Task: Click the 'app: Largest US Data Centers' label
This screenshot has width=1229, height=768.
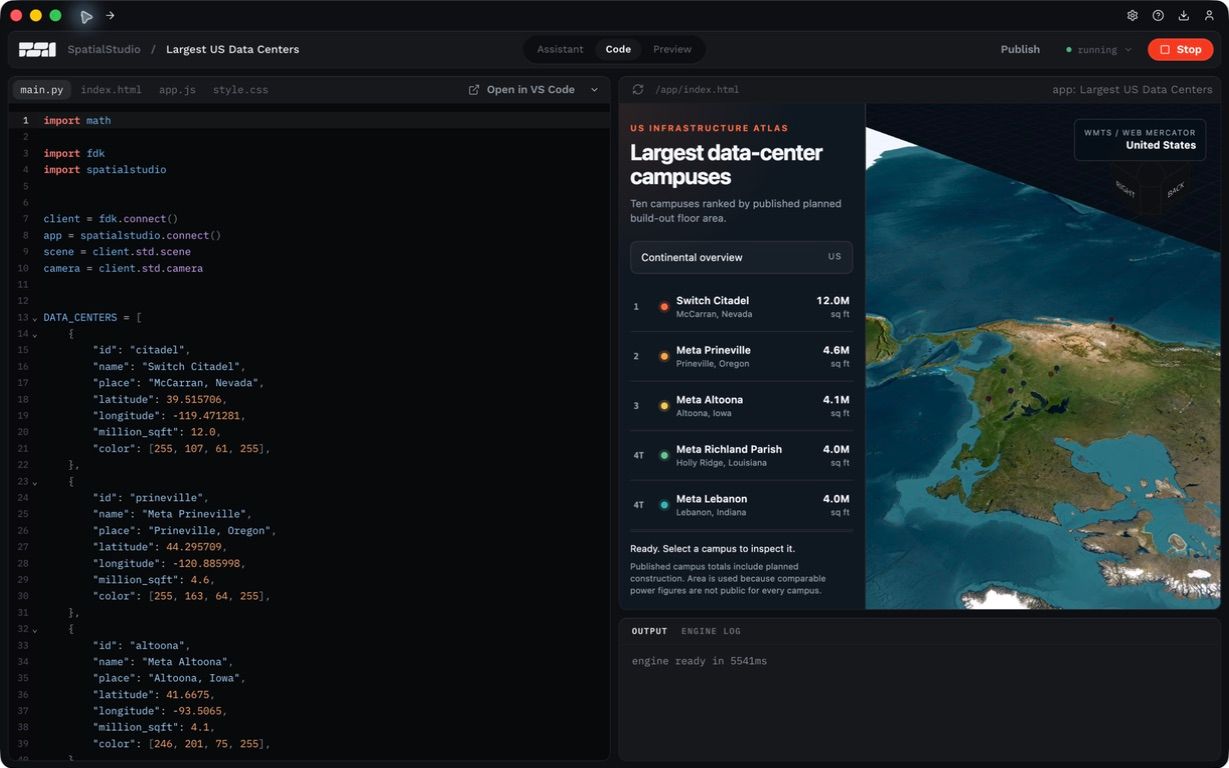Action: (1132, 90)
